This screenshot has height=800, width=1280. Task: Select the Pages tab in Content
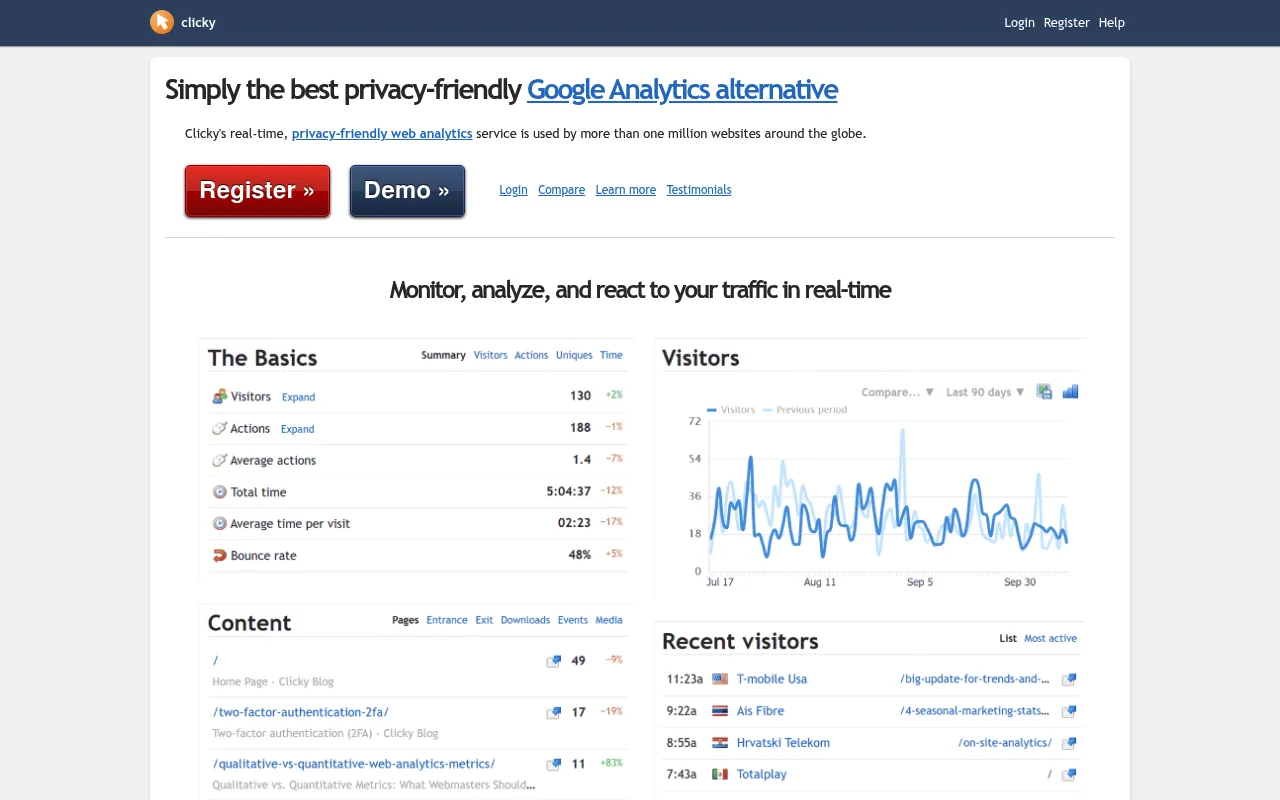tap(405, 620)
